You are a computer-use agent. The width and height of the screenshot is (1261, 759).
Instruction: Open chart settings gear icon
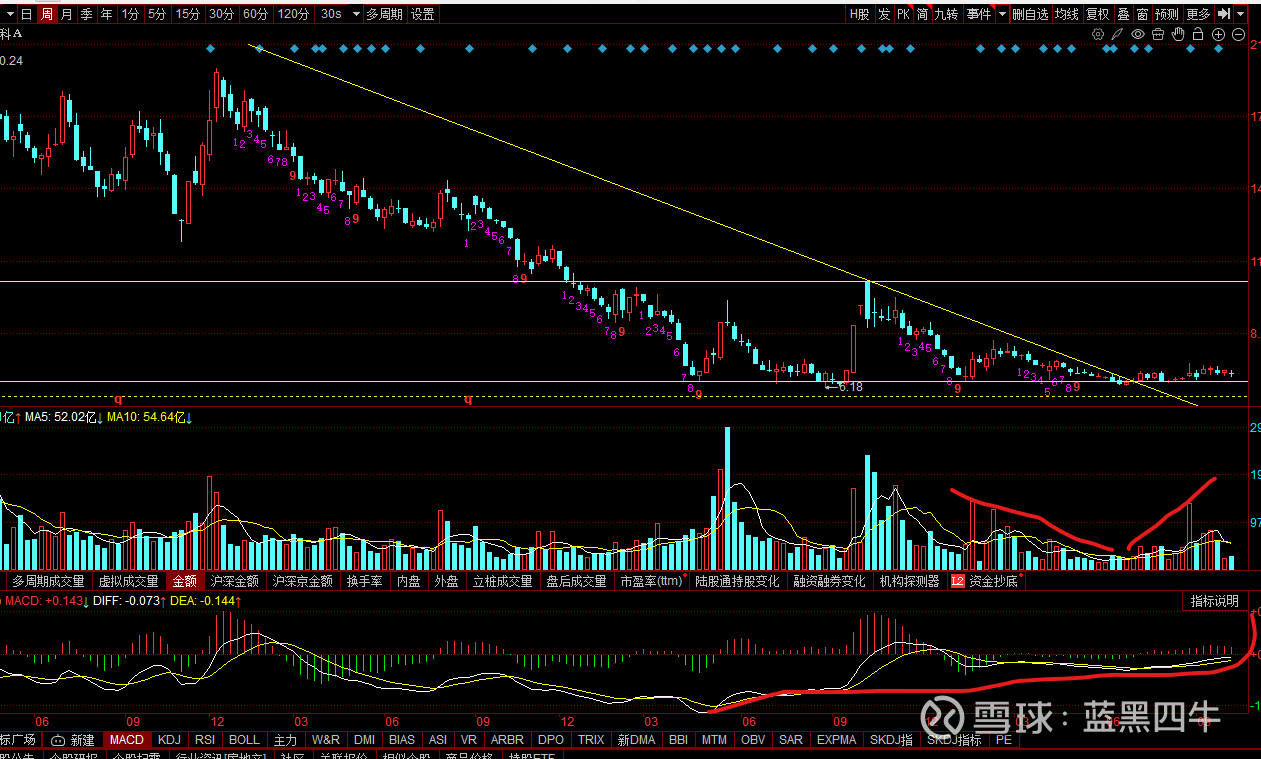pyautogui.click(x=1098, y=34)
